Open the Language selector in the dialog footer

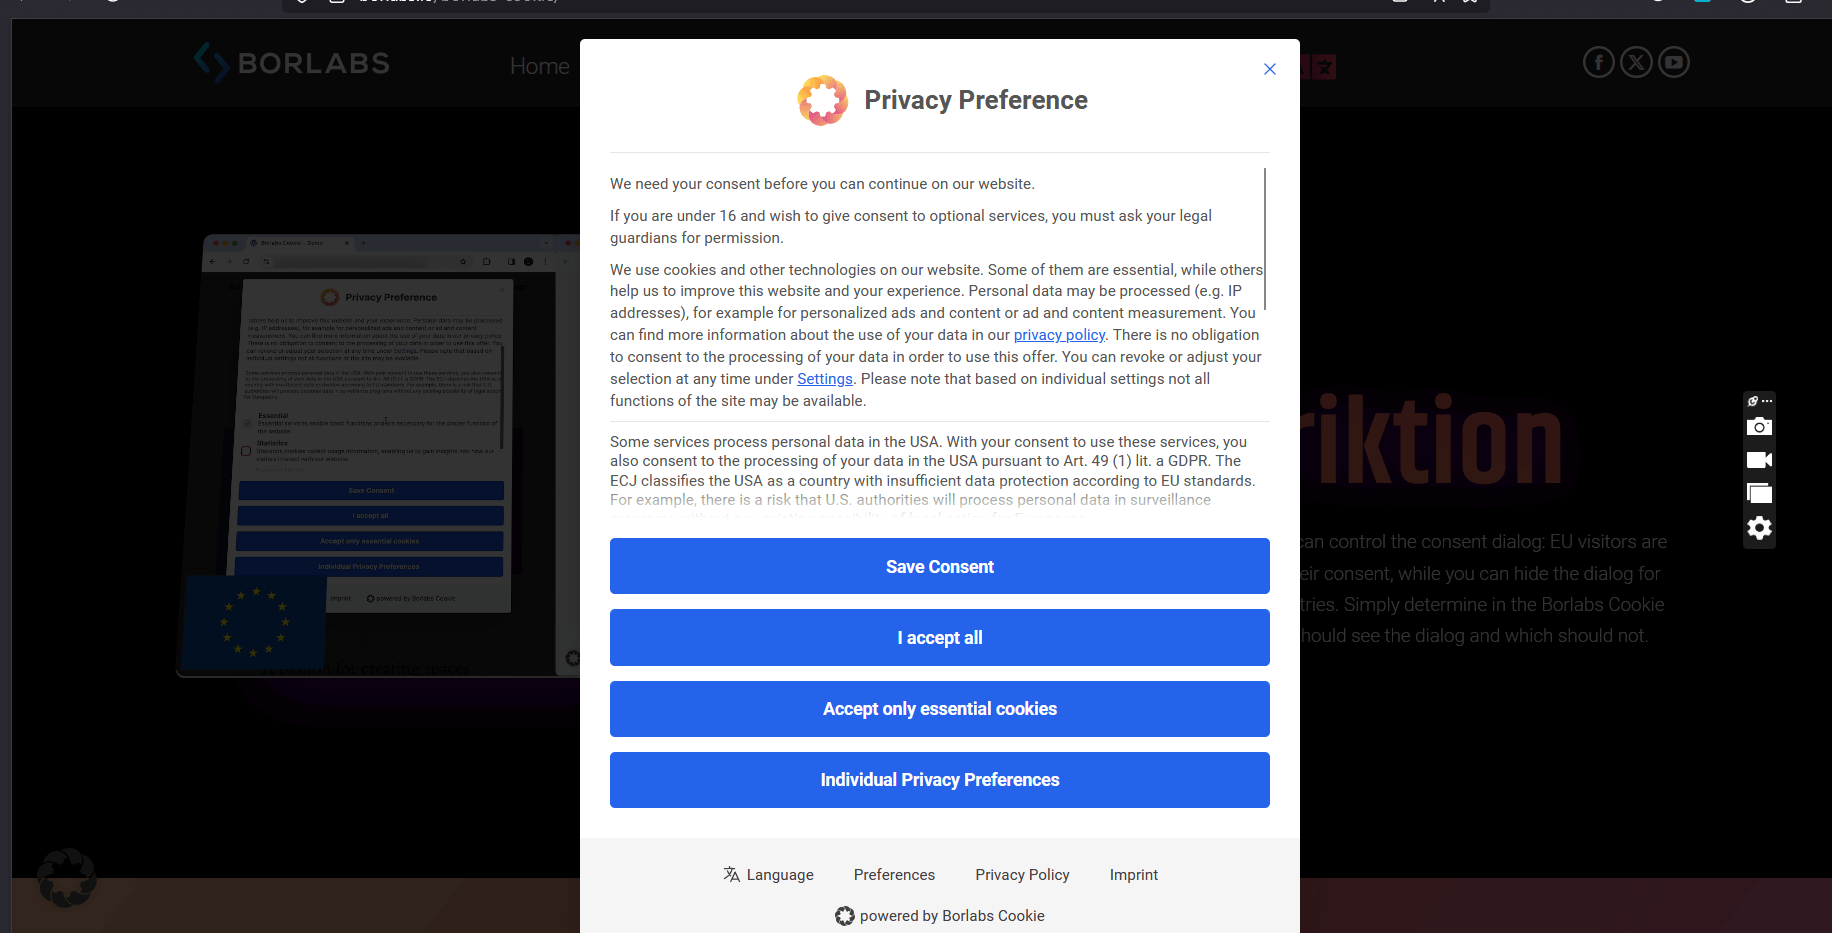(x=768, y=875)
